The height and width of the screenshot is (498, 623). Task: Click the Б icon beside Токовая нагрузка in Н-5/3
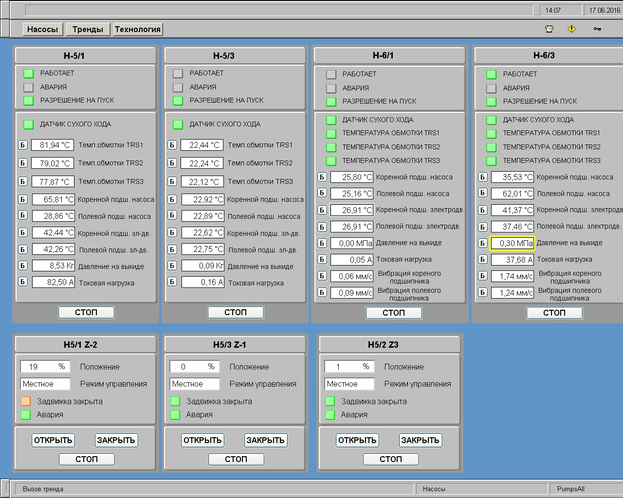[171, 282]
